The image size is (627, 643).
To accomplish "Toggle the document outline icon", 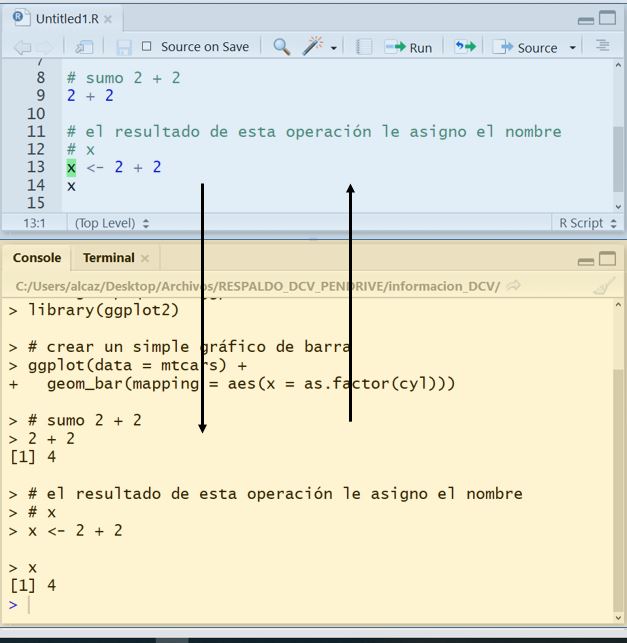I will pyautogui.click(x=602, y=46).
